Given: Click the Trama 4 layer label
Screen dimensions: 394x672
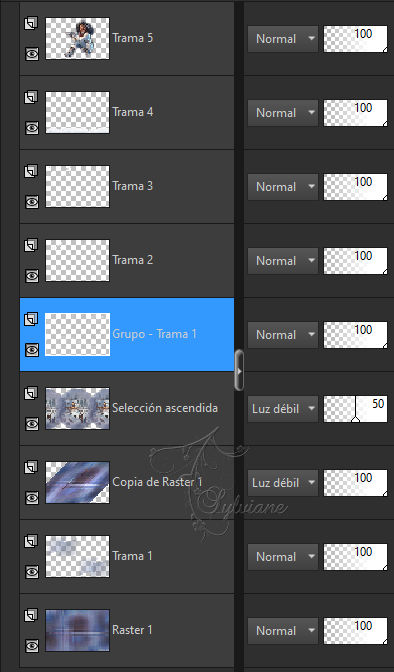Looking at the screenshot, I should [x=132, y=112].
